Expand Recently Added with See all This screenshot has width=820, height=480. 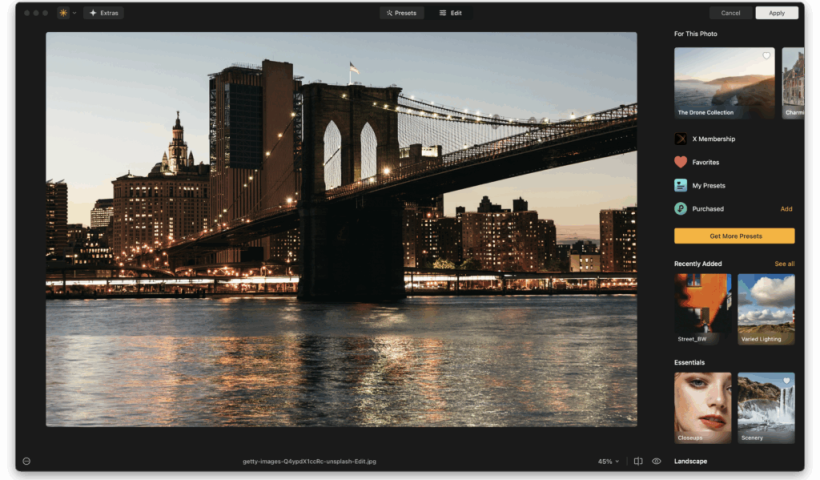784,264
